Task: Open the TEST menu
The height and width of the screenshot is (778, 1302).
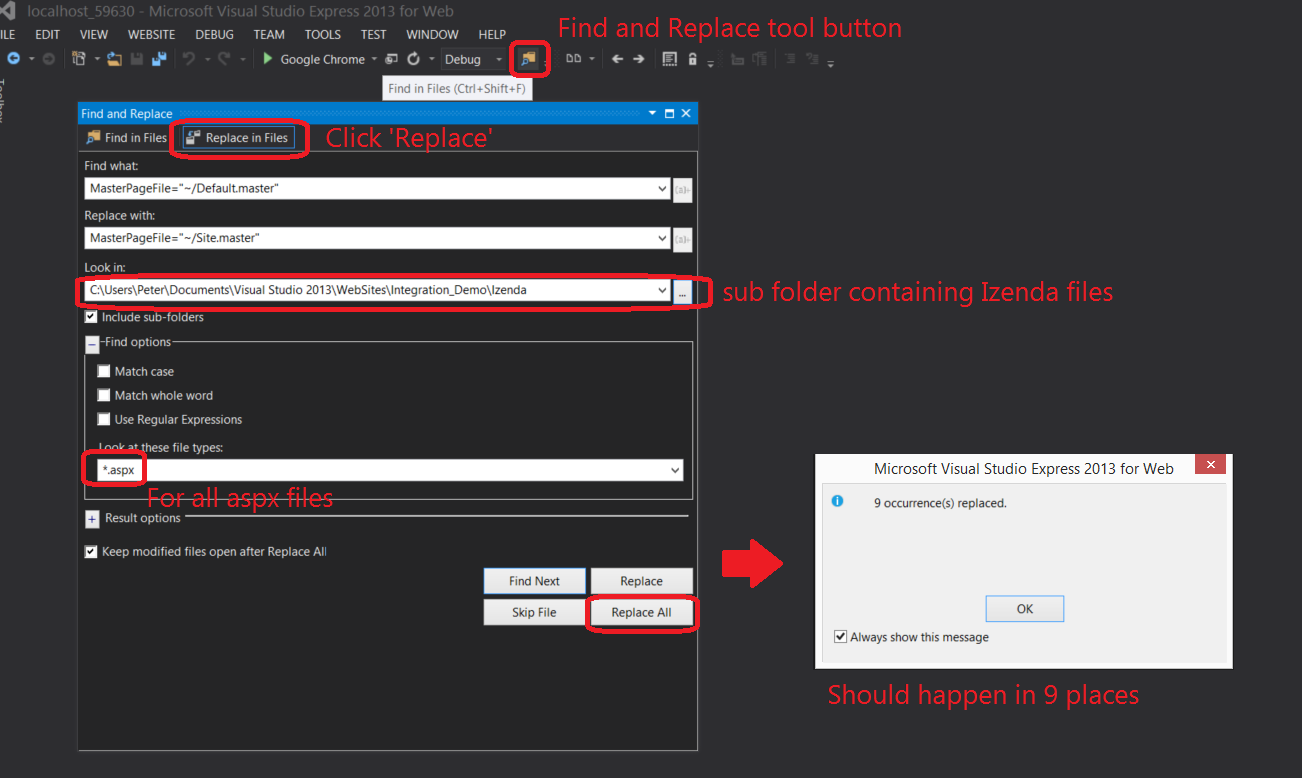Action: (x=374, y=34)
